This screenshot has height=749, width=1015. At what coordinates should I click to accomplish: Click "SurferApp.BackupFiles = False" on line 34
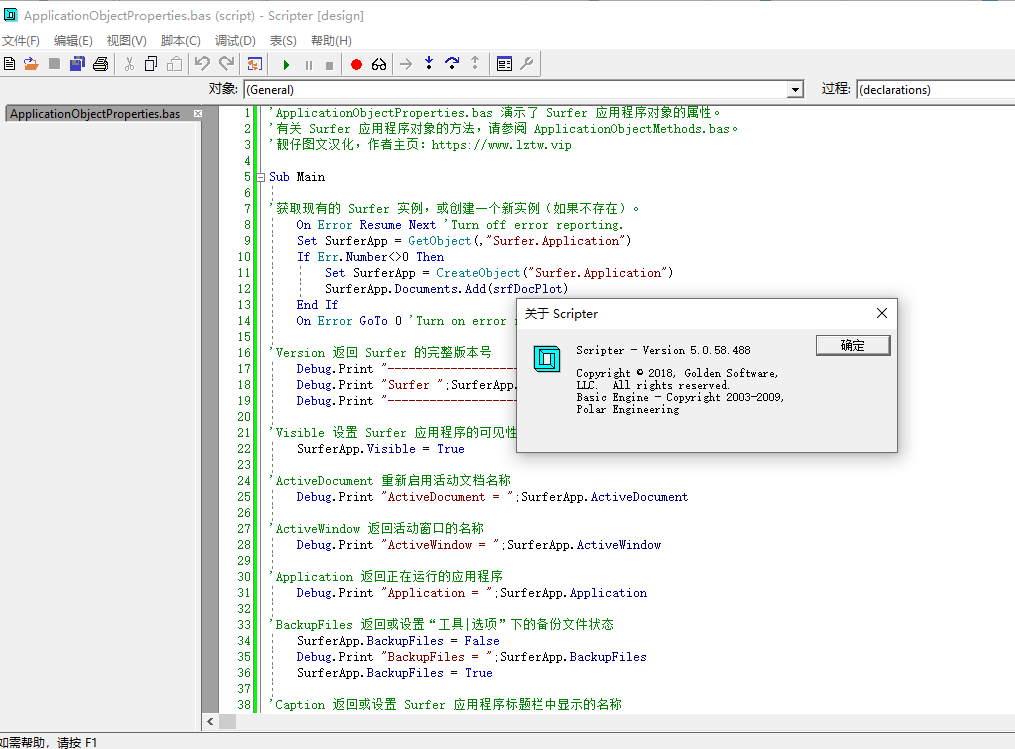398,641
